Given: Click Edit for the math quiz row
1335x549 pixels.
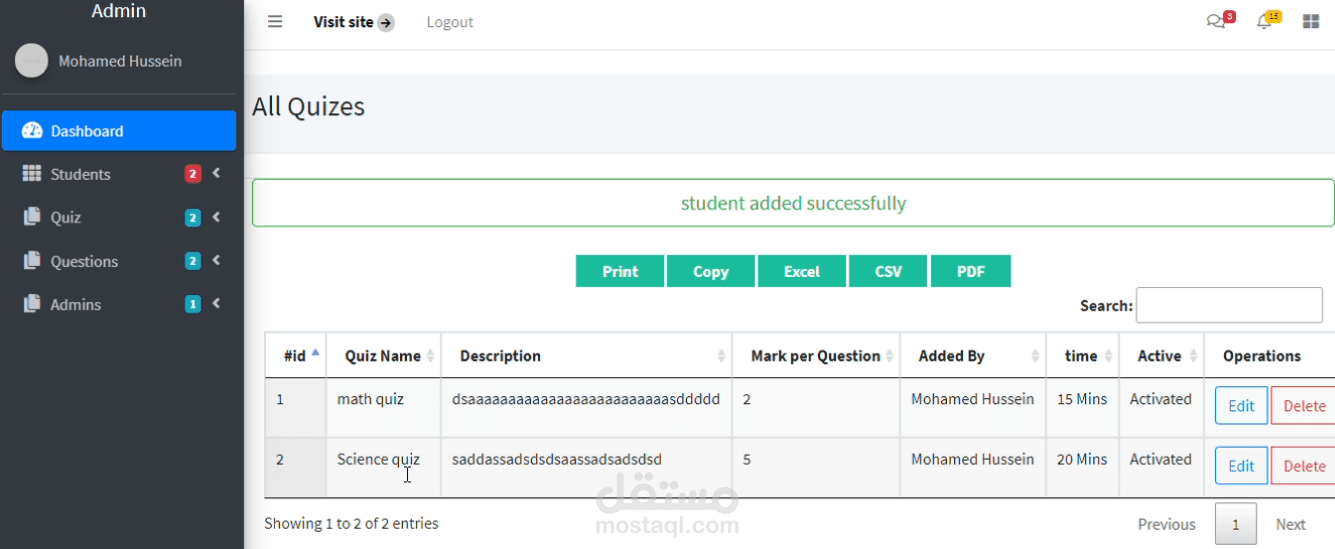Looking at the screenshot, I should pos(1241,406).
